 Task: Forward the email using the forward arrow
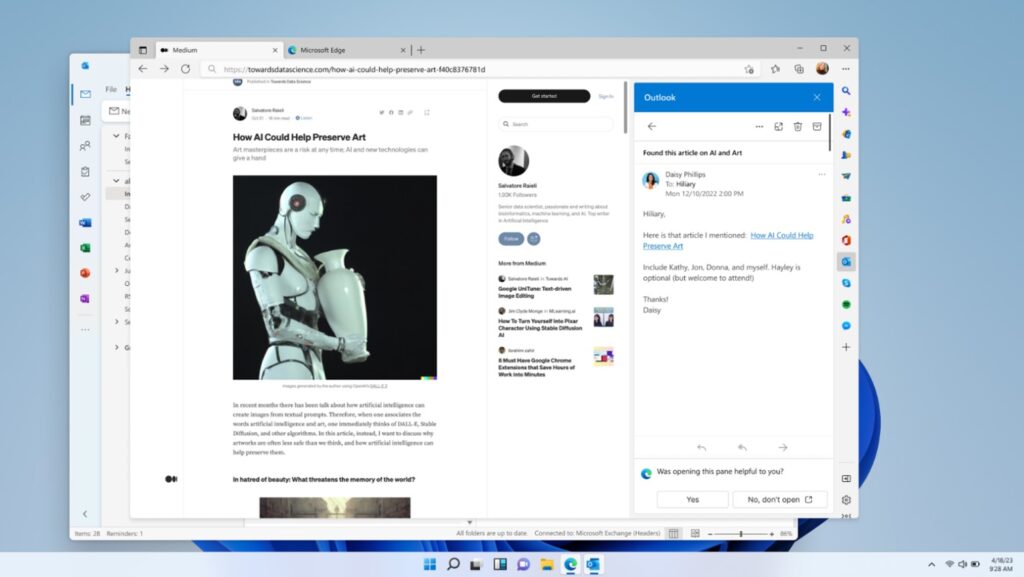[783, 447]
